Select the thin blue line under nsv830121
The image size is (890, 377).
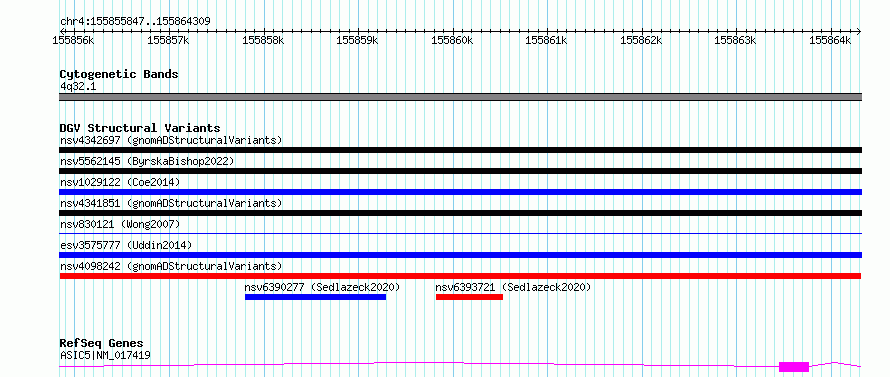click(460, 233)
